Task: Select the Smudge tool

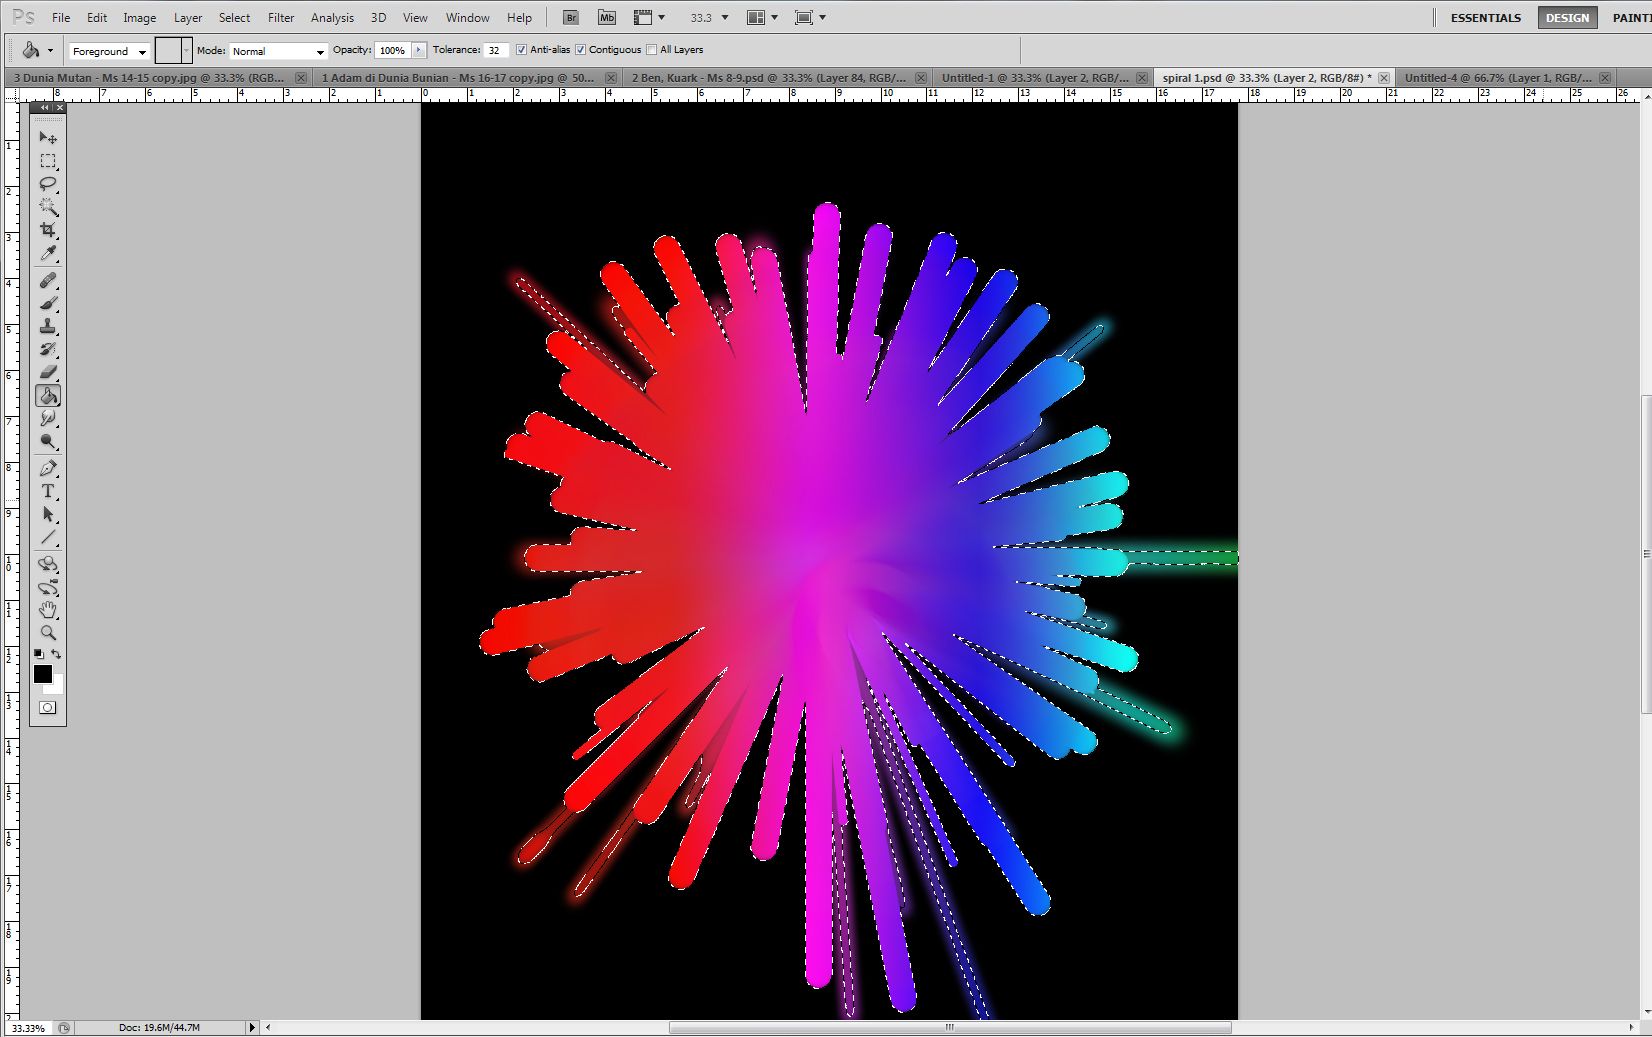Action: [47, 419]
